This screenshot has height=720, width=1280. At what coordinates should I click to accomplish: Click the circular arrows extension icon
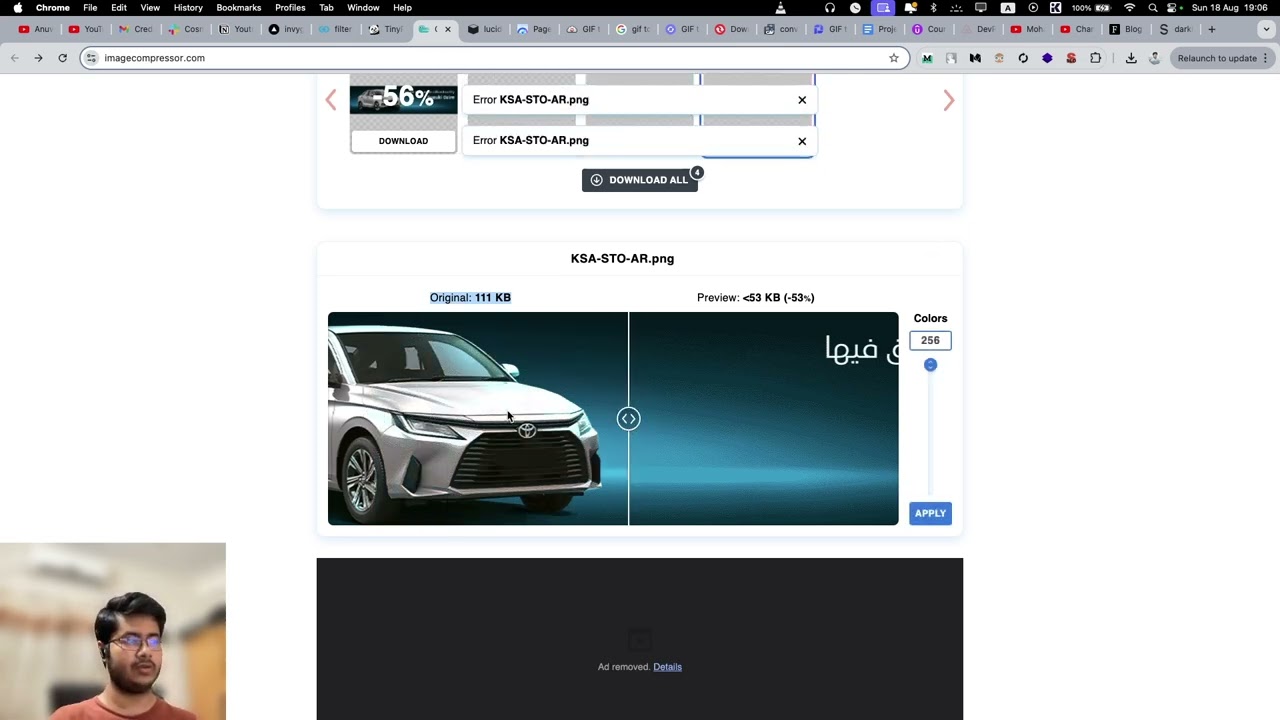(1023, 58)
